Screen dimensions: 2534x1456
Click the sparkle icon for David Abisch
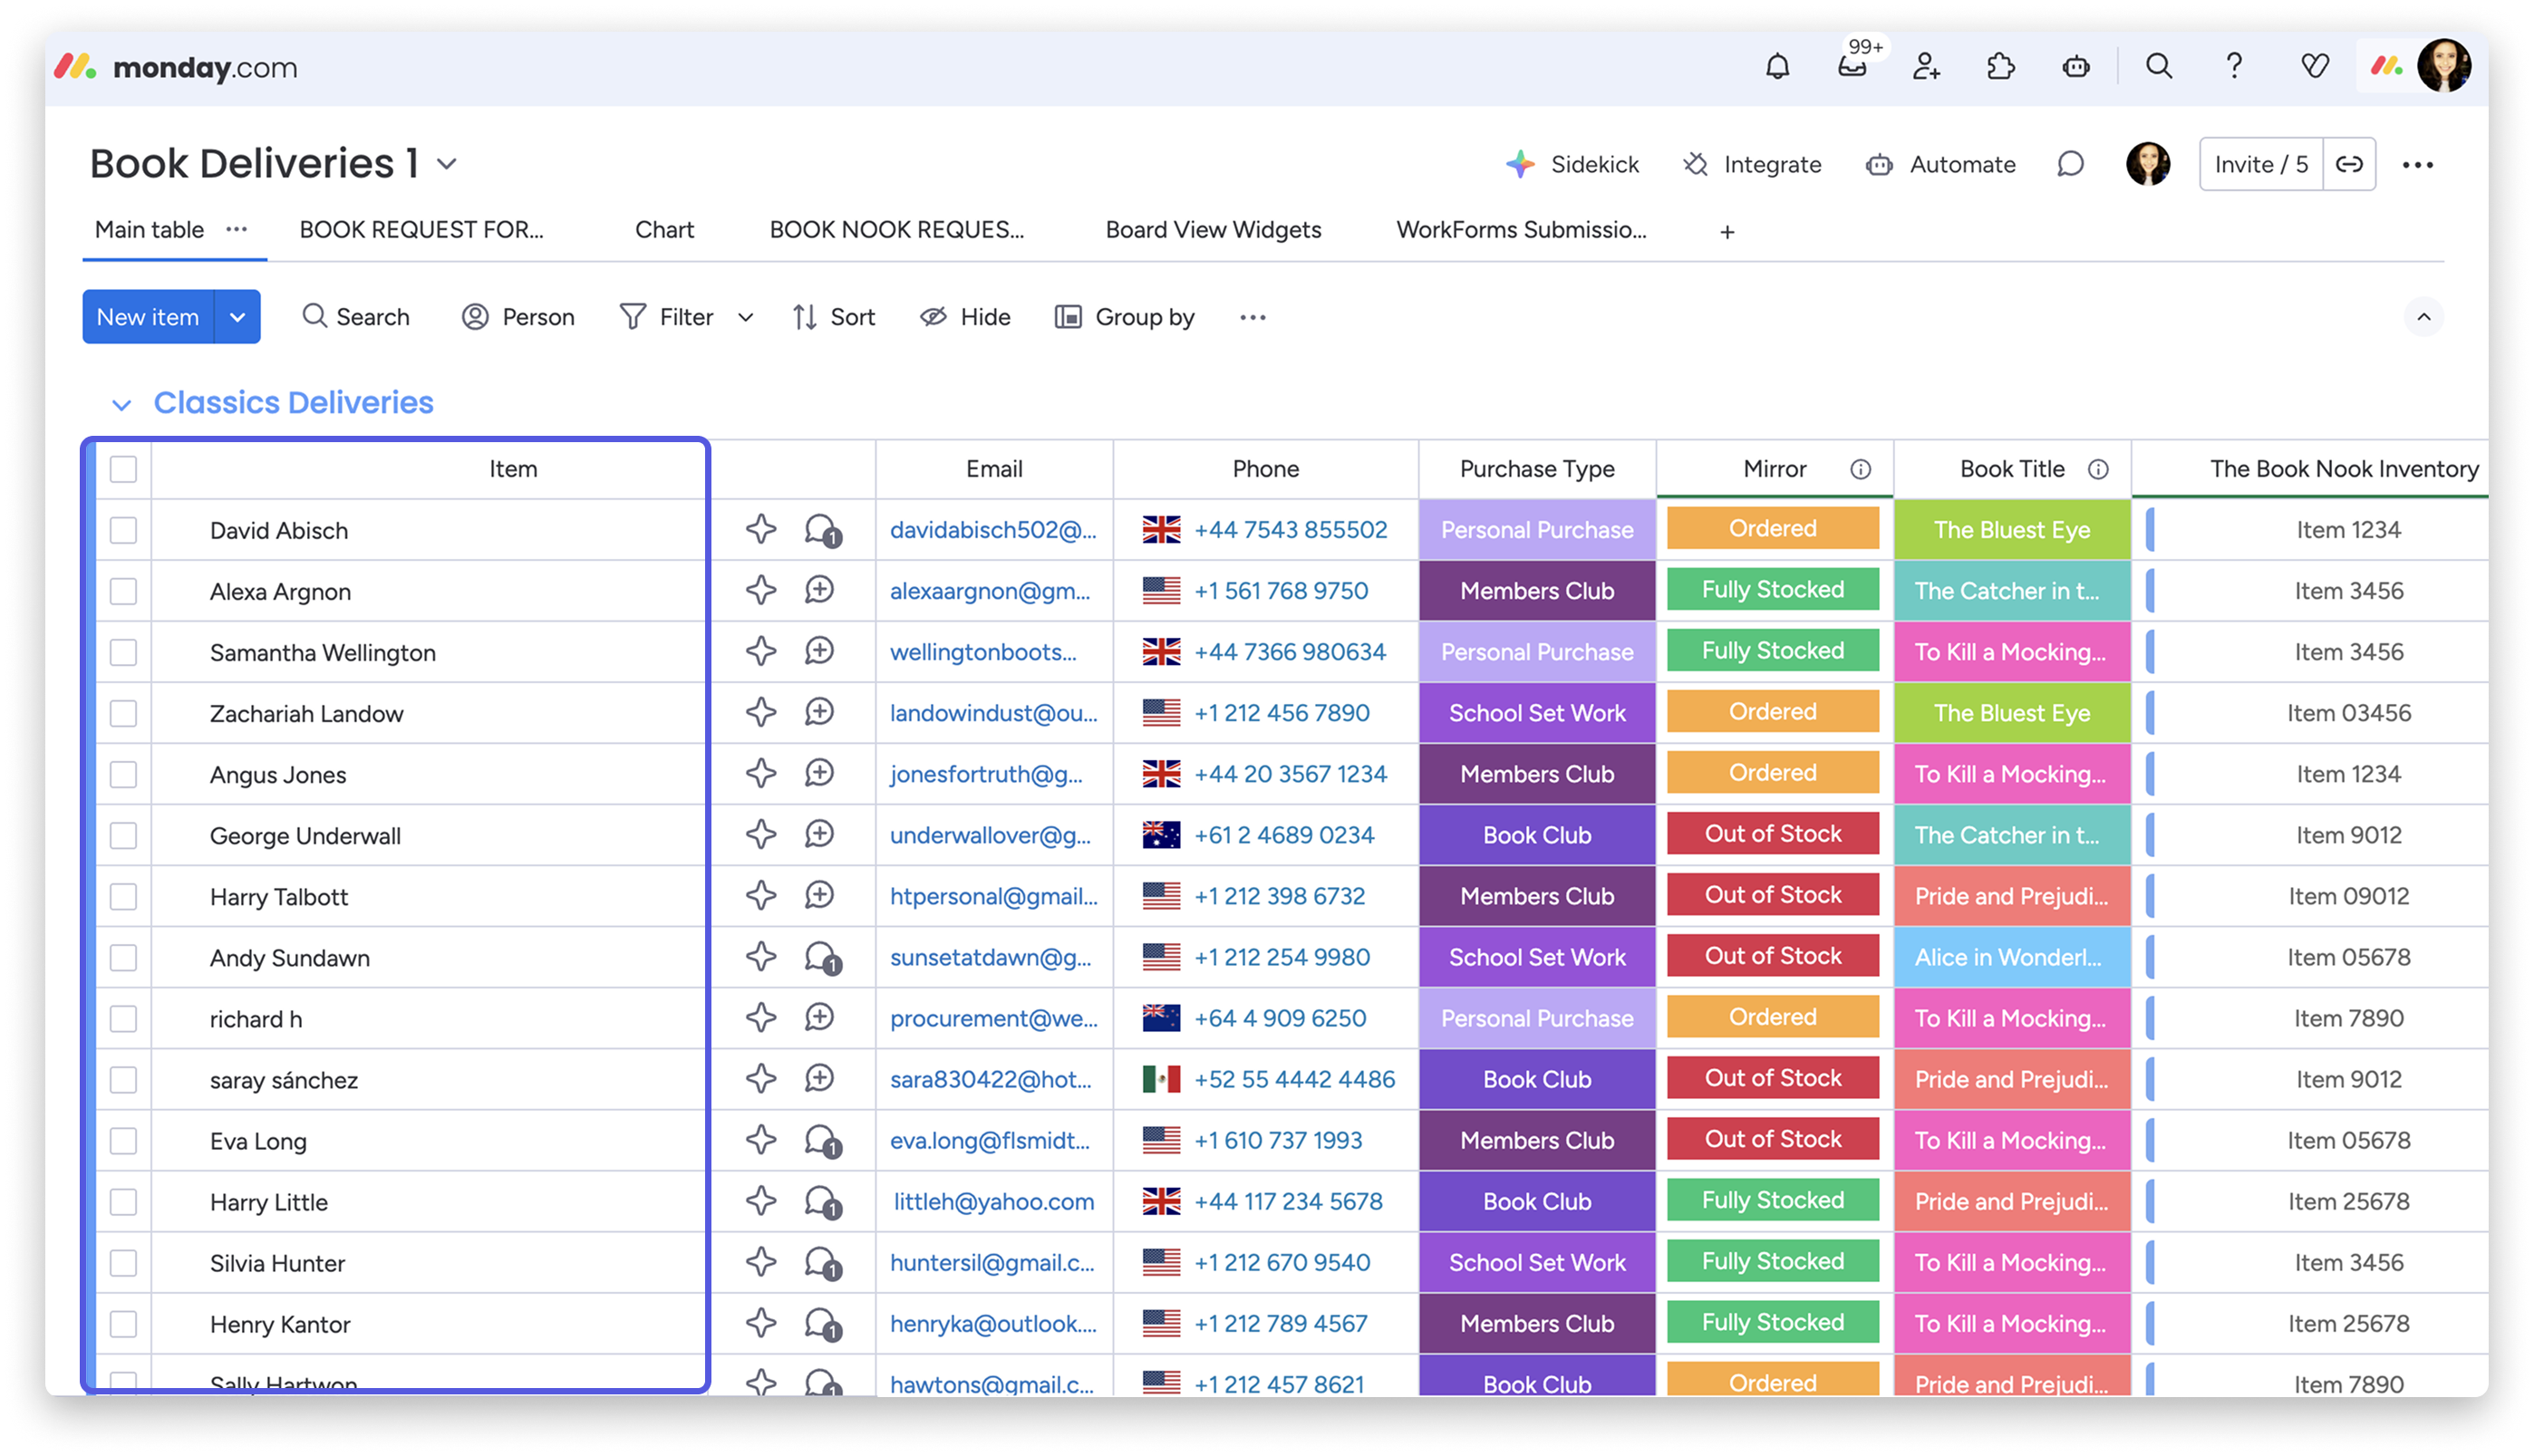coord(761,529)
